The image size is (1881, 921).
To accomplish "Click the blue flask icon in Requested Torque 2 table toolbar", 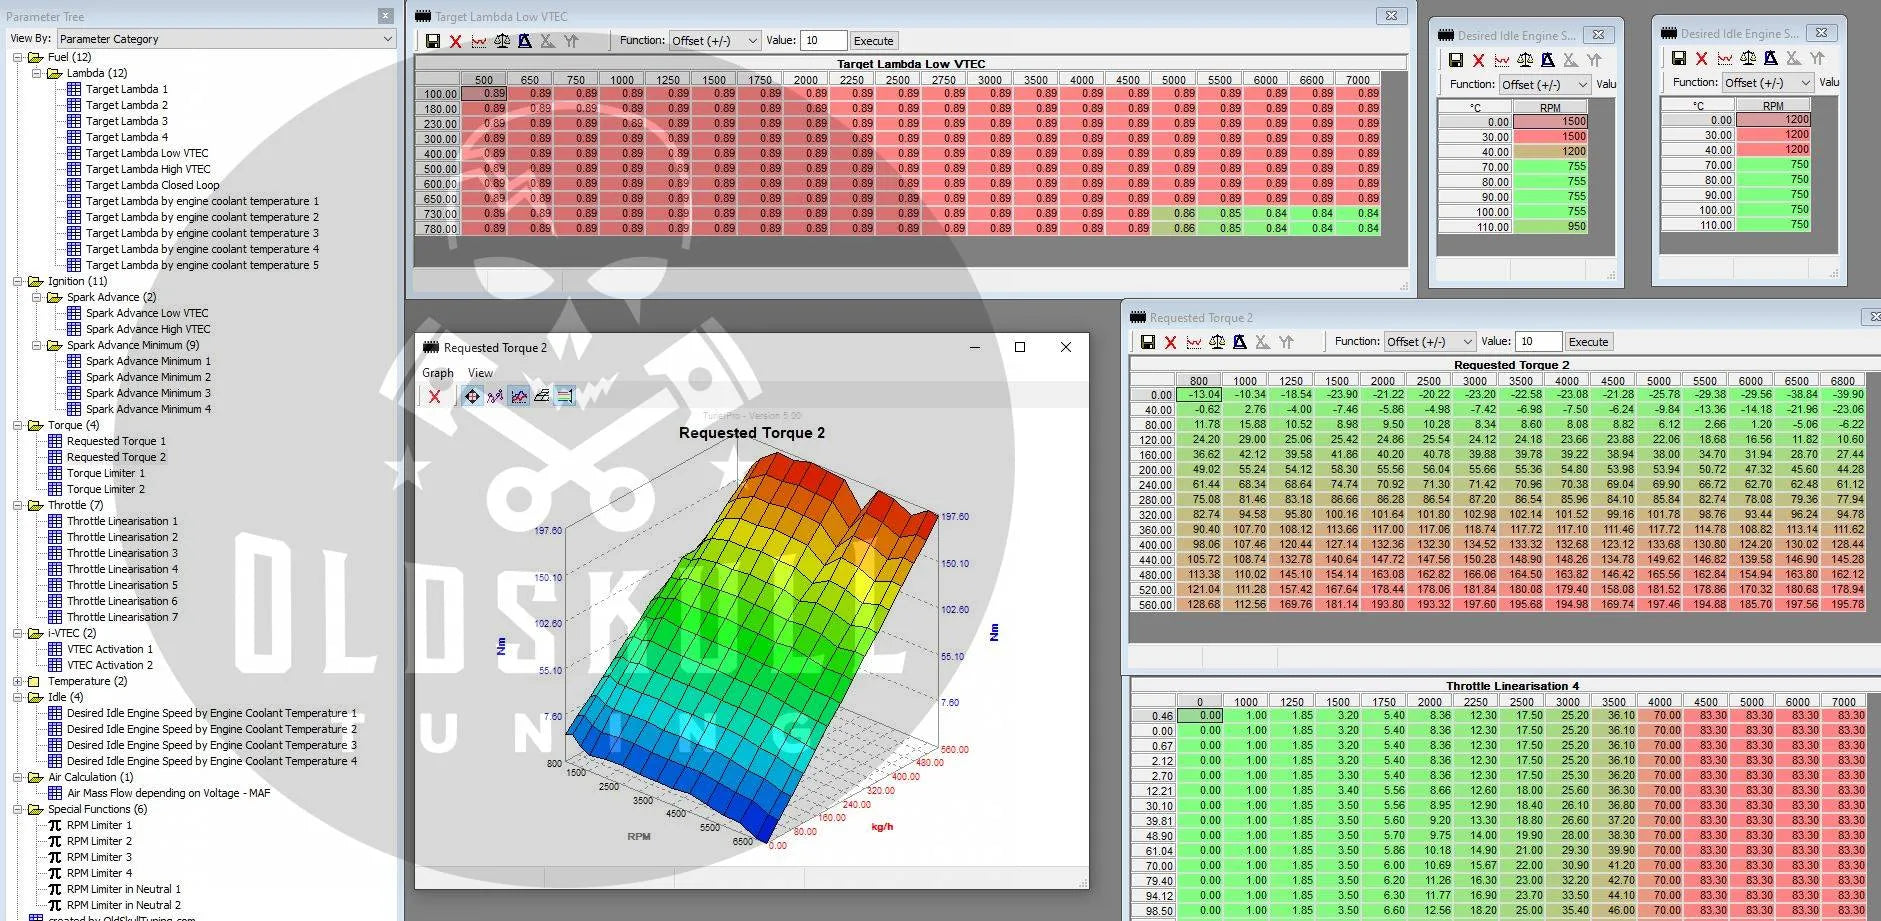I will click(1240, 342).
